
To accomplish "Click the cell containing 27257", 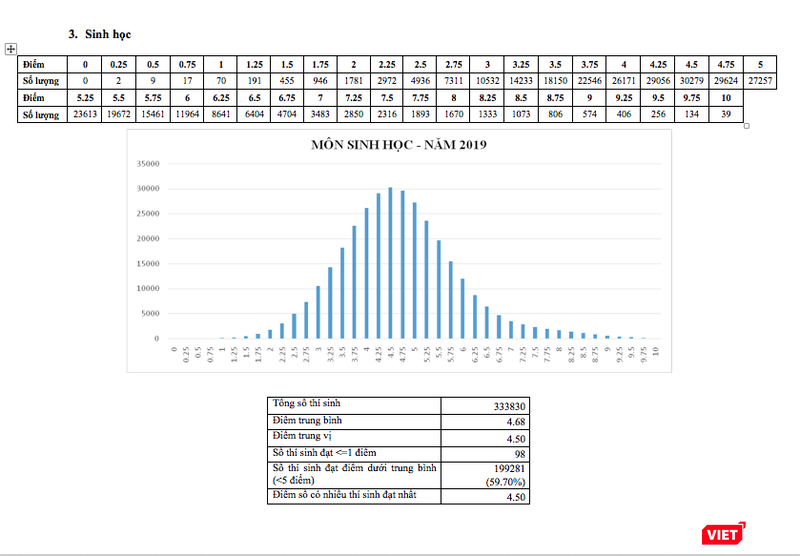I will (x=759, y=80).
